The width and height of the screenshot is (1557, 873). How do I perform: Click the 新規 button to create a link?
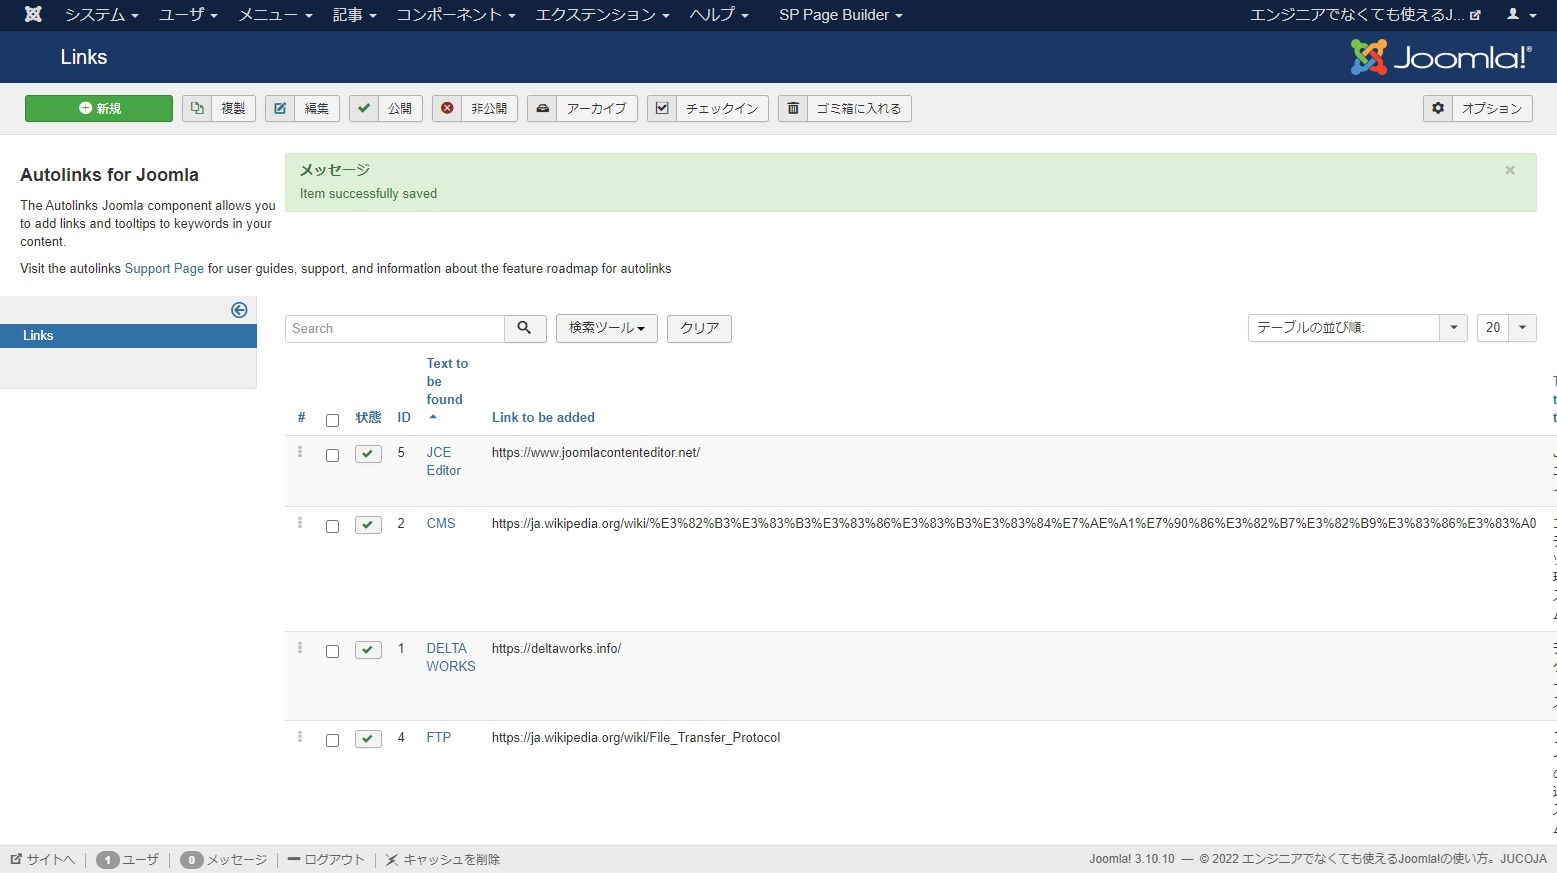coord(98,108)
